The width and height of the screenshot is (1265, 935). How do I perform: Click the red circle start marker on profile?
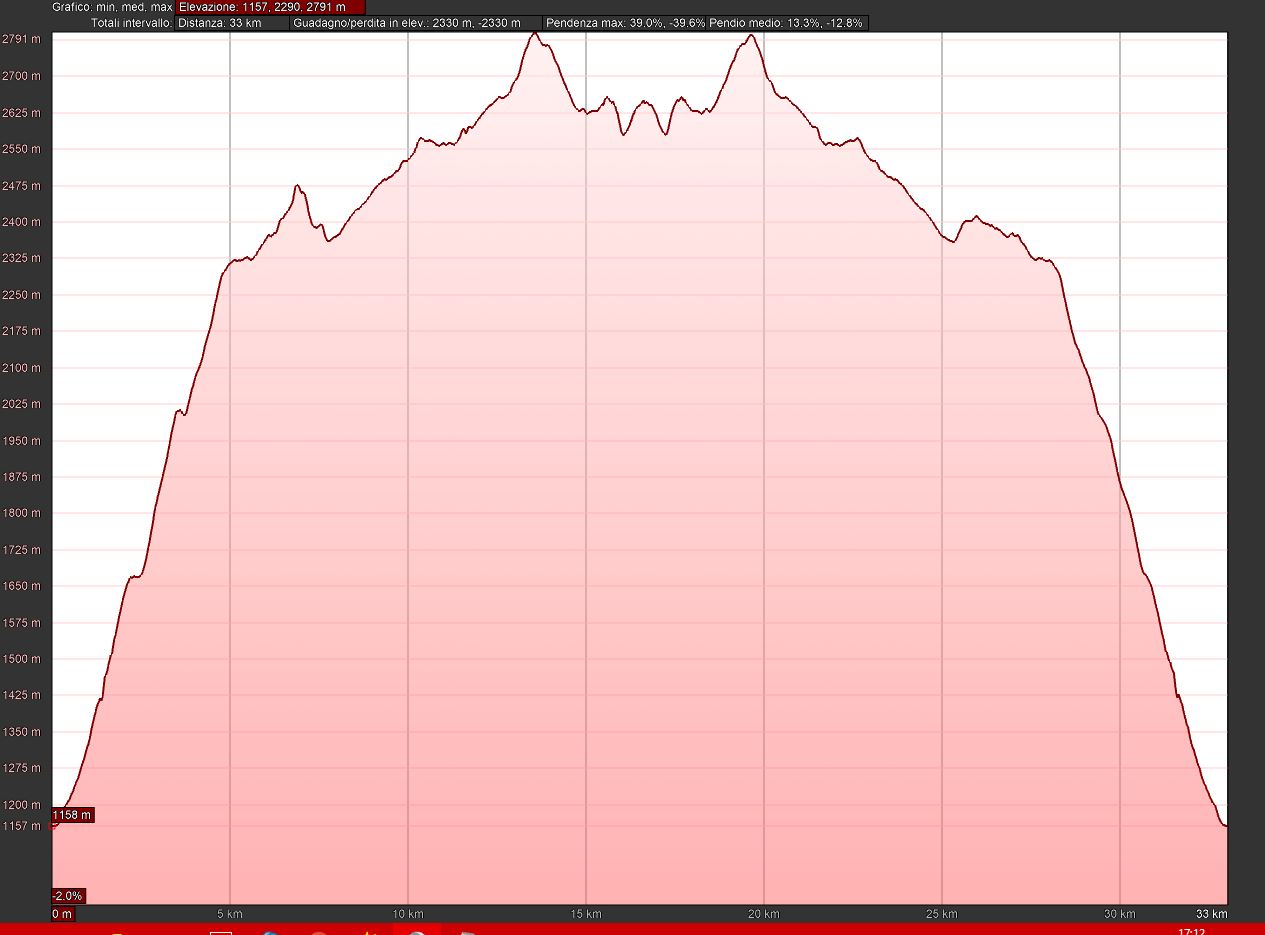click(x=53, y=825)
